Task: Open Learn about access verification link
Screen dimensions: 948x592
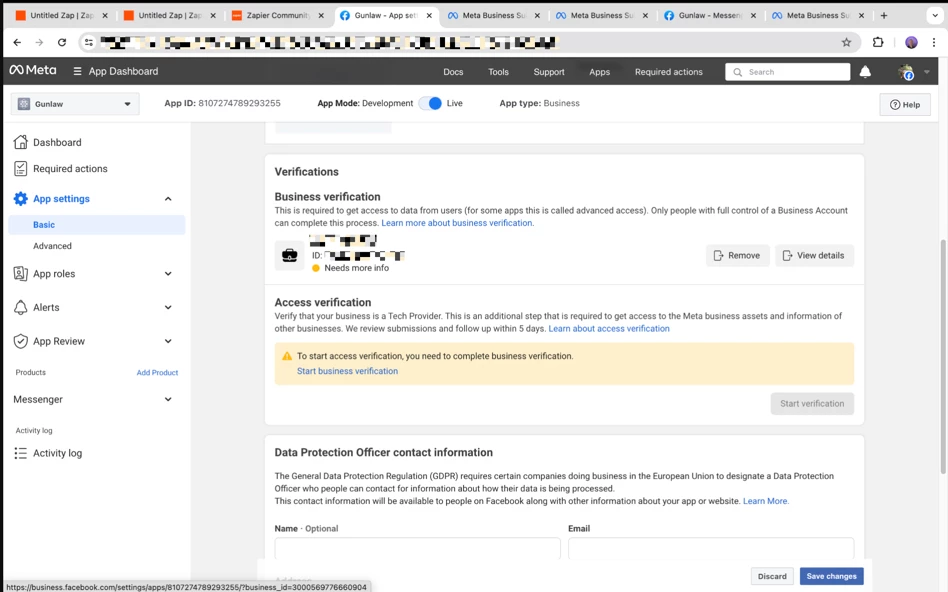Action: point(609,329)
